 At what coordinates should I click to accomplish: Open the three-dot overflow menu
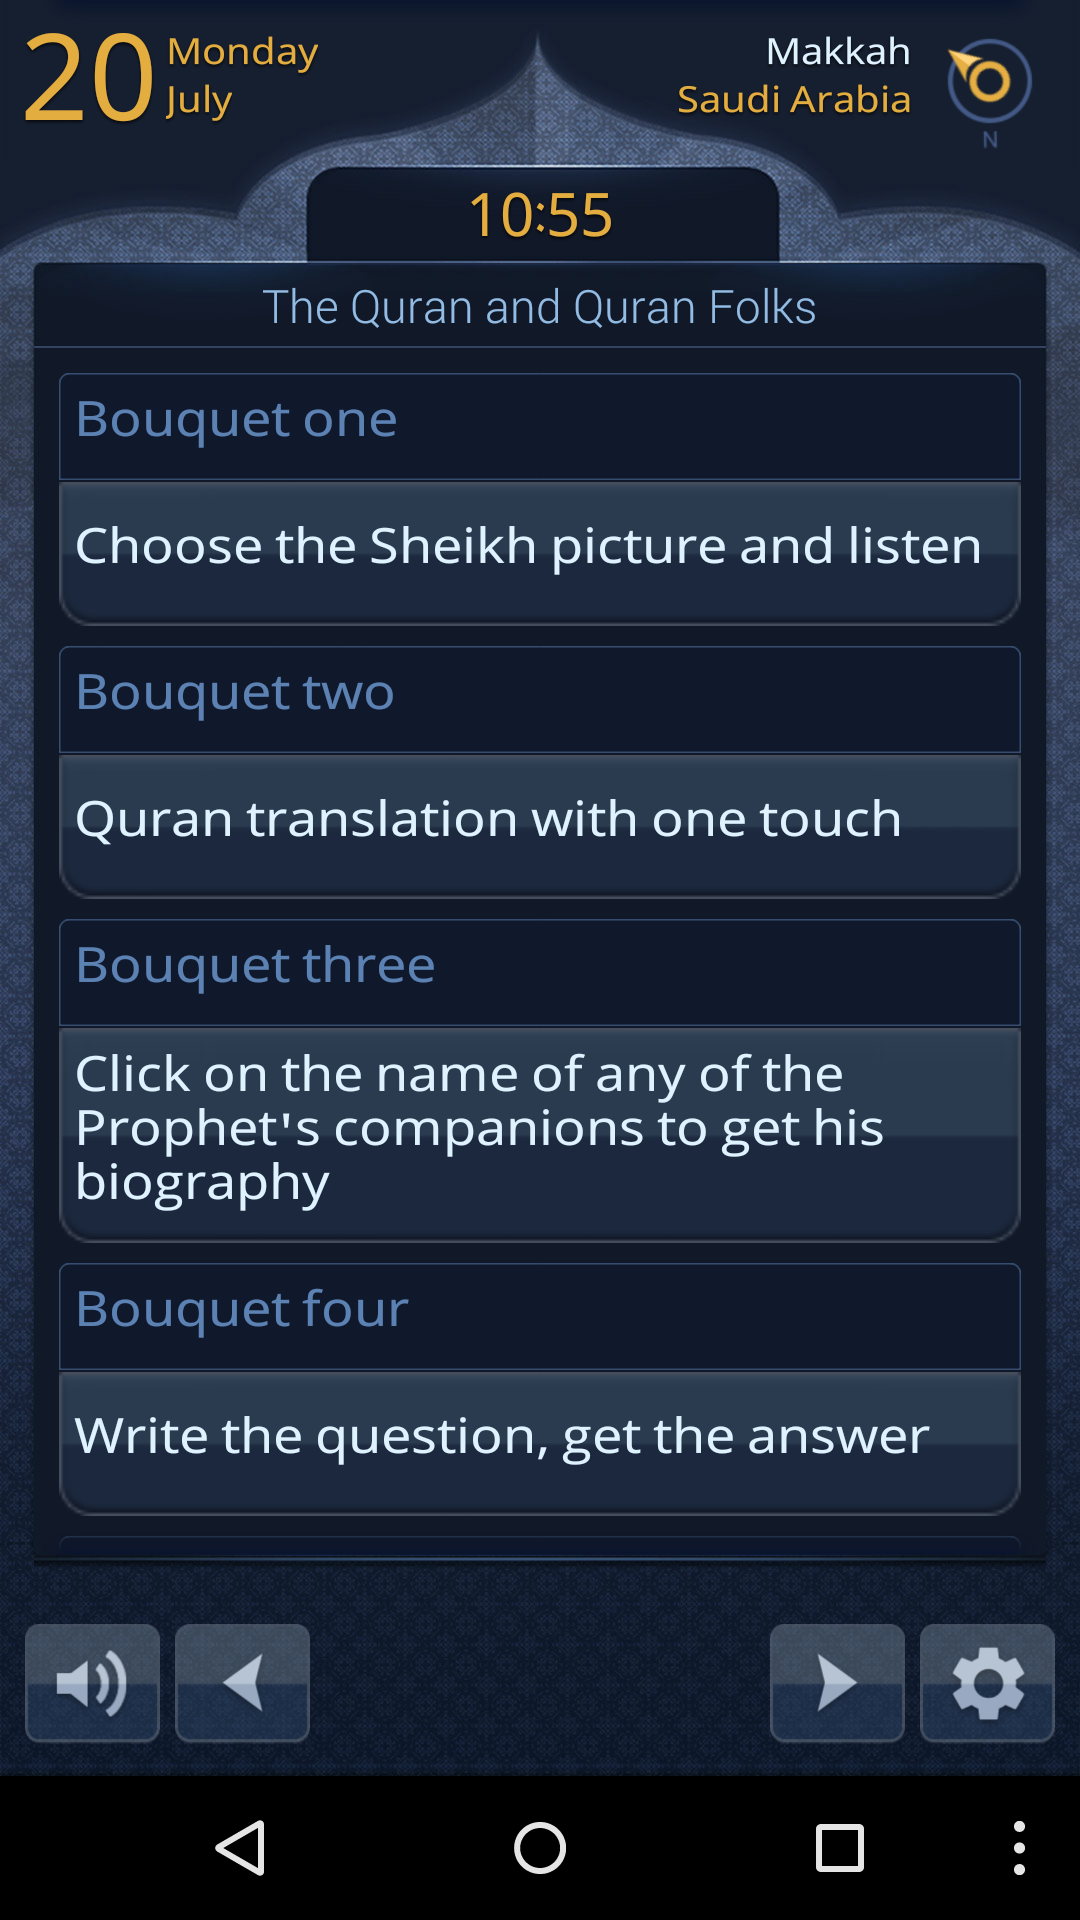pos(1019,1847)
